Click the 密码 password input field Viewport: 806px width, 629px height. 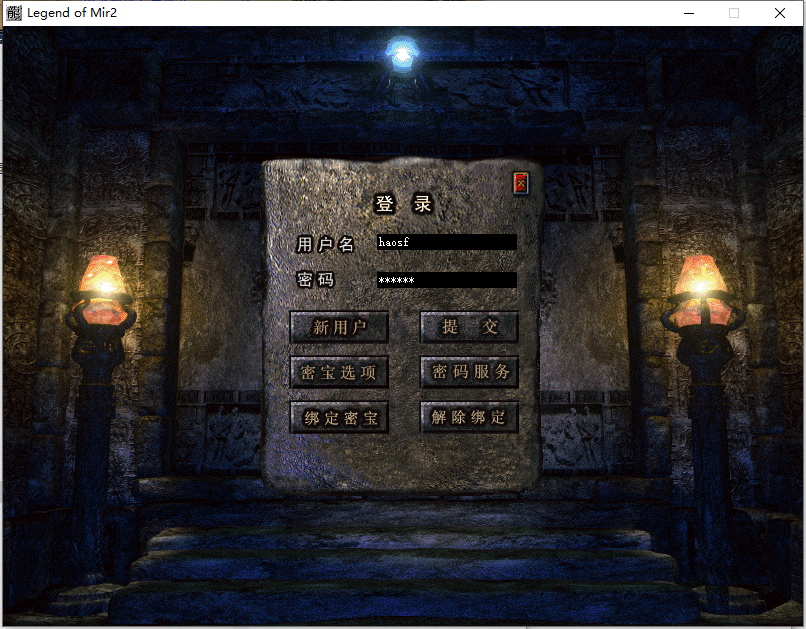pos(446,280)
